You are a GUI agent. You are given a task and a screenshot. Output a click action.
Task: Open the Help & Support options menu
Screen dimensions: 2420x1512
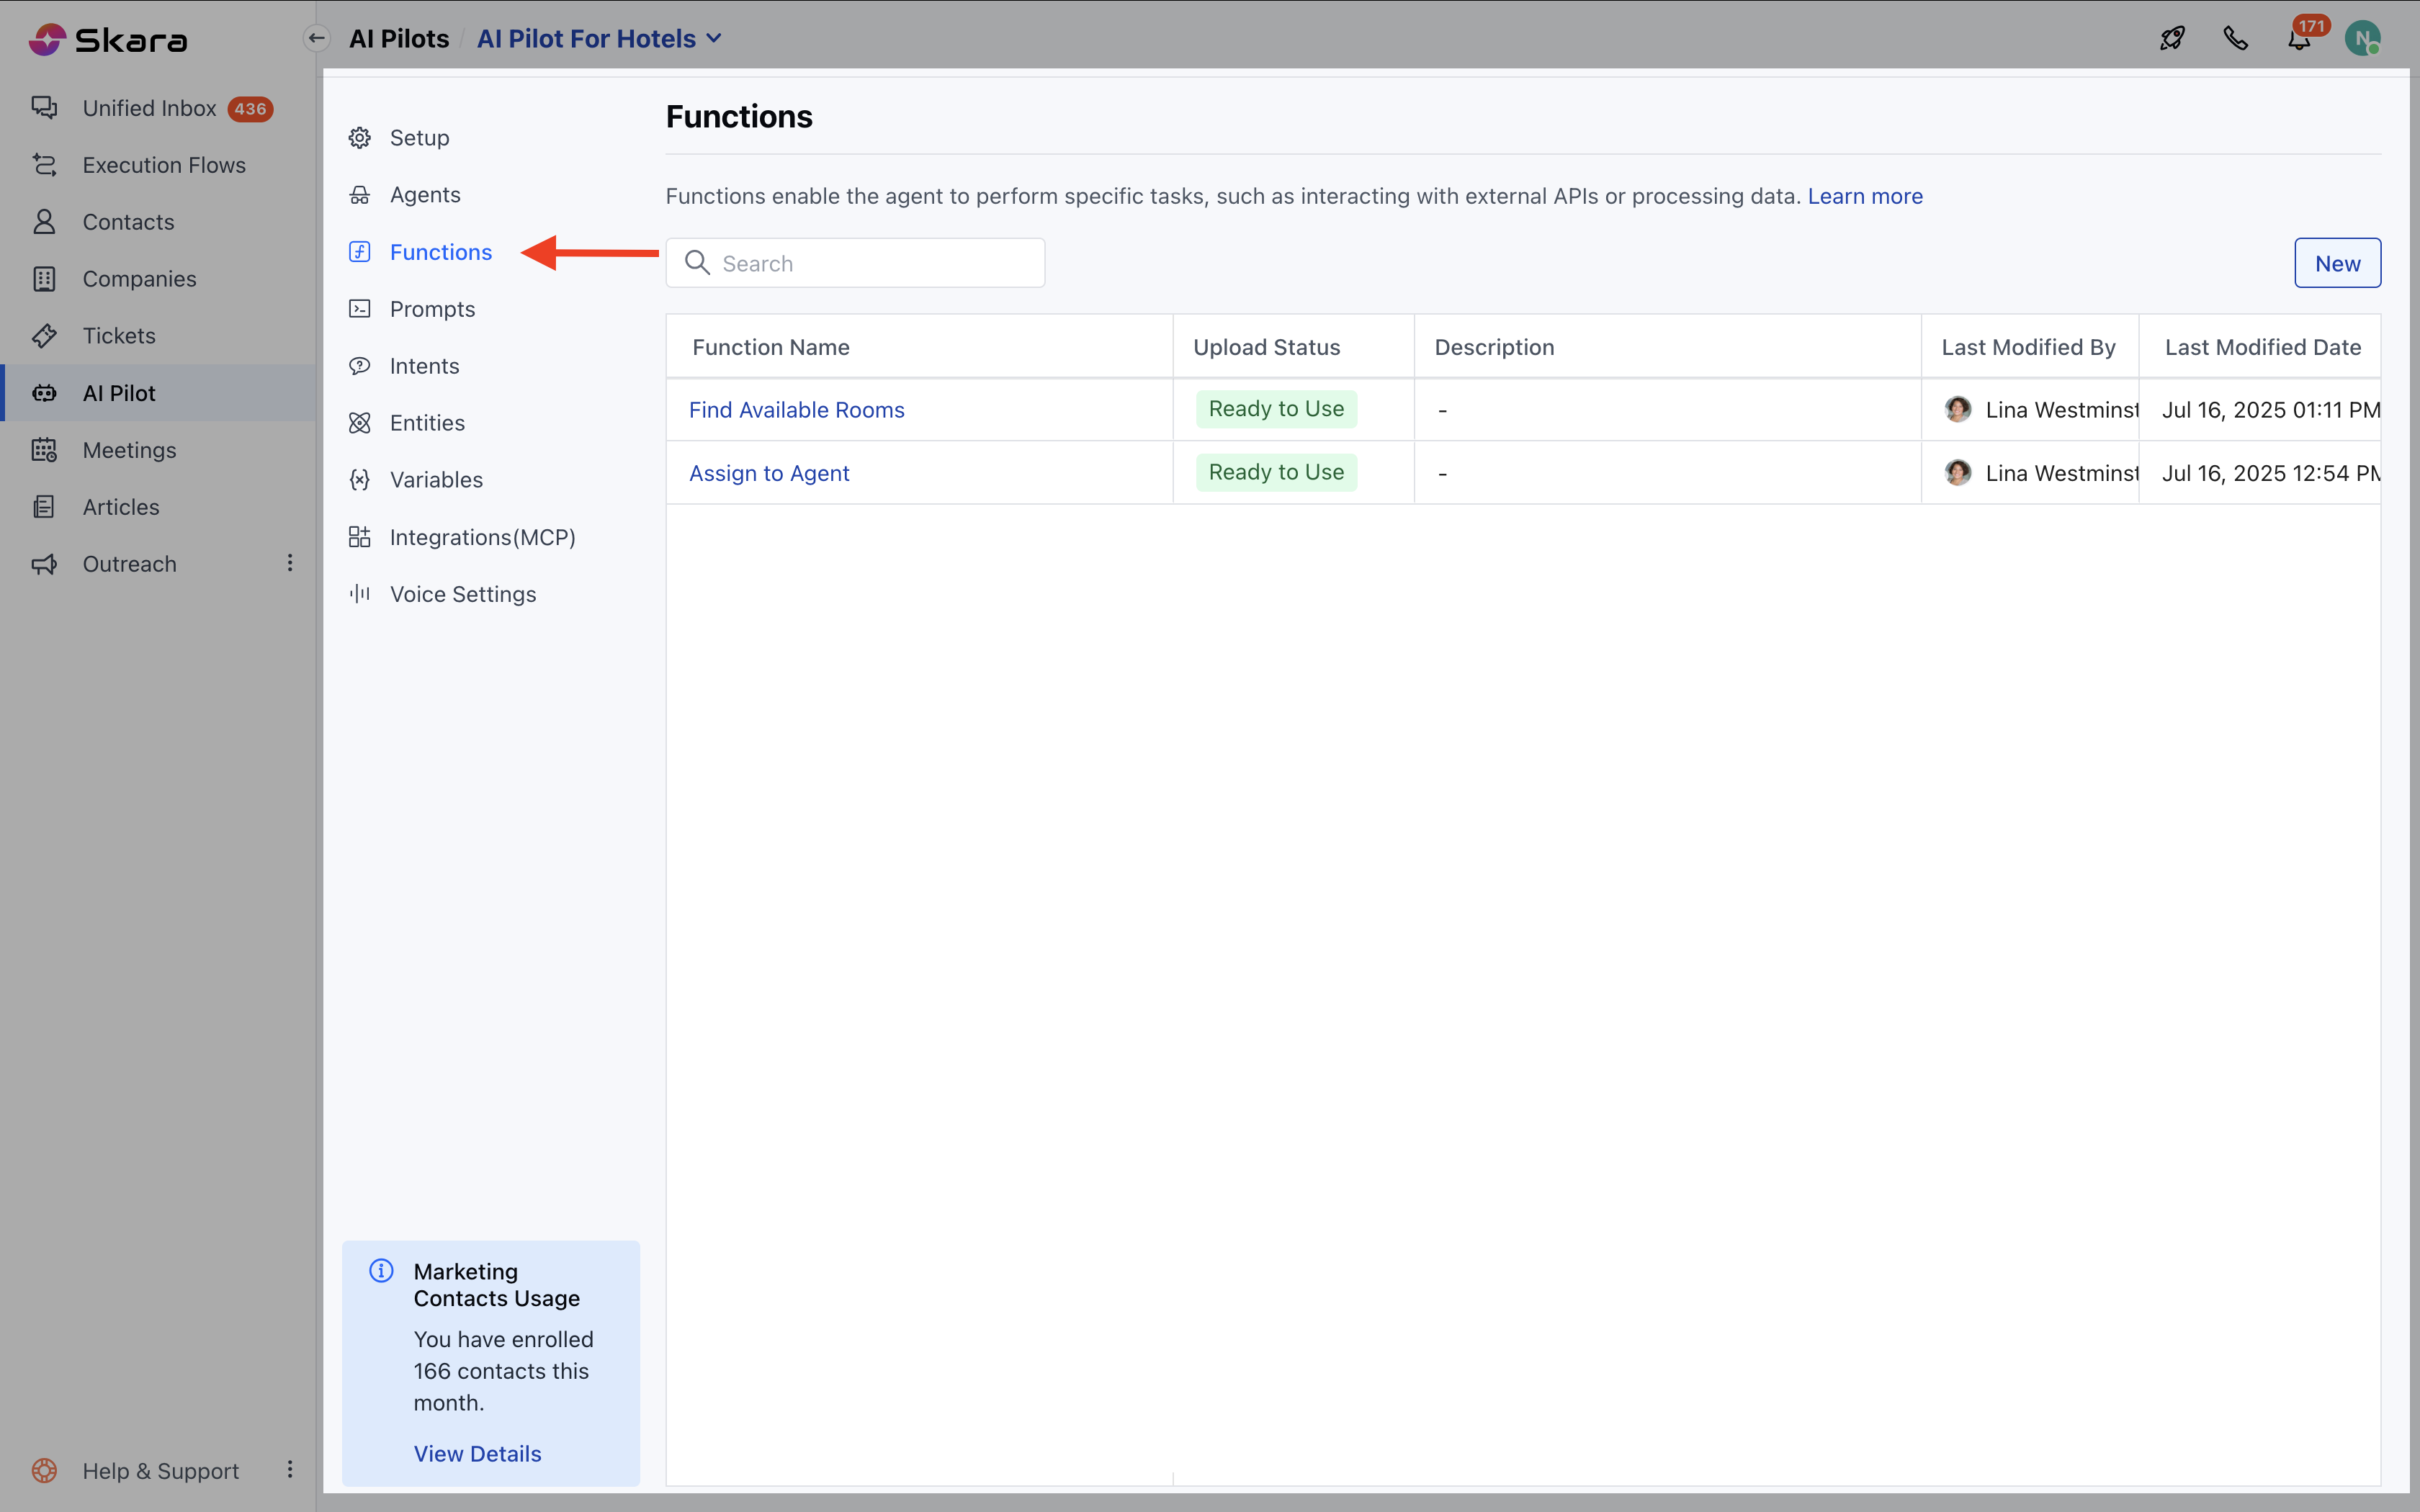tap(290, 1469)
